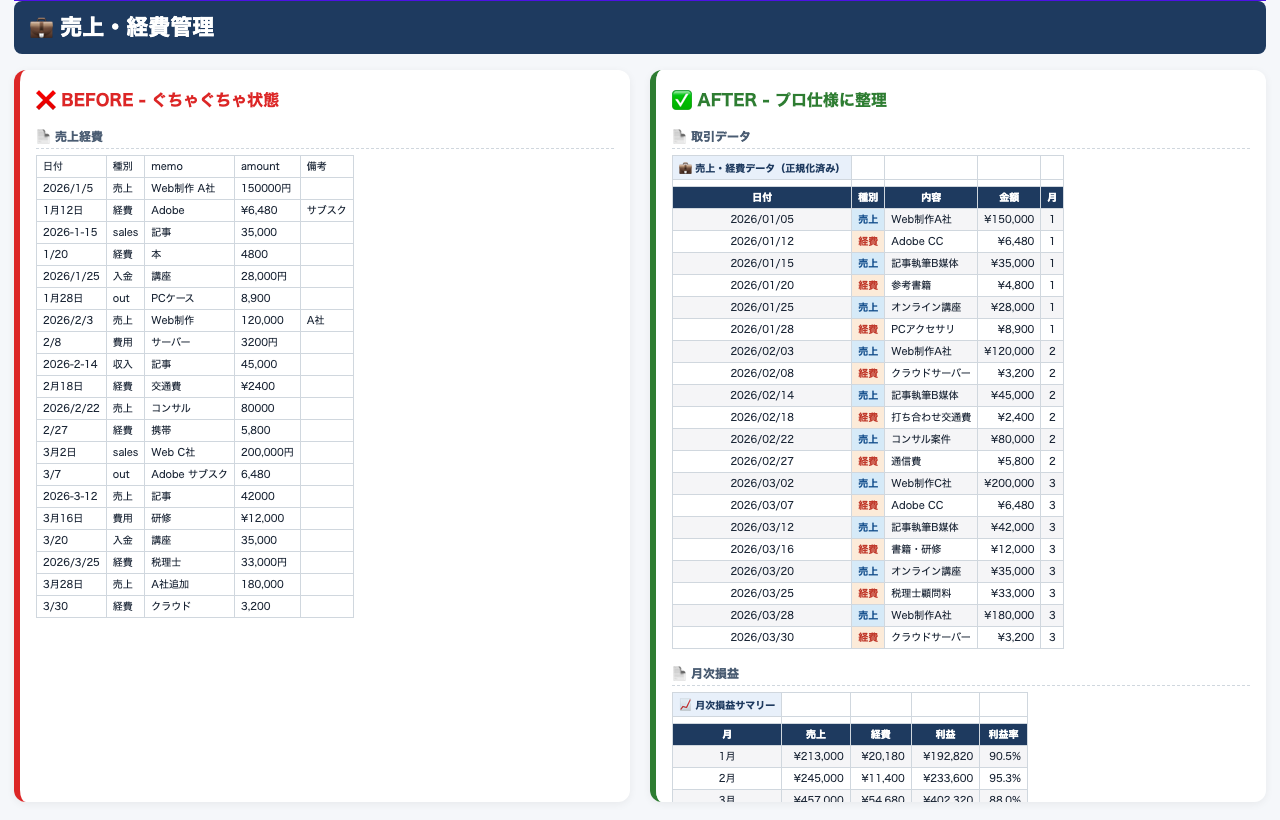Select the 打ち合わせ交通費 cell

(931, 418)
